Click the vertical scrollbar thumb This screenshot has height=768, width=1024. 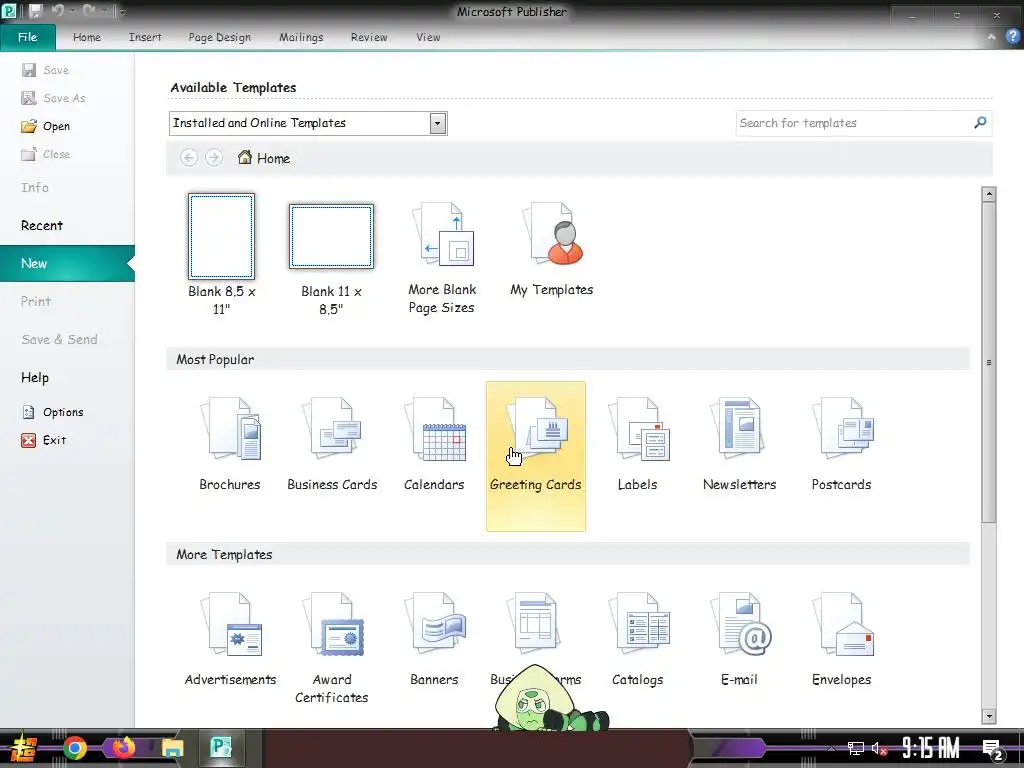(989, 362)
